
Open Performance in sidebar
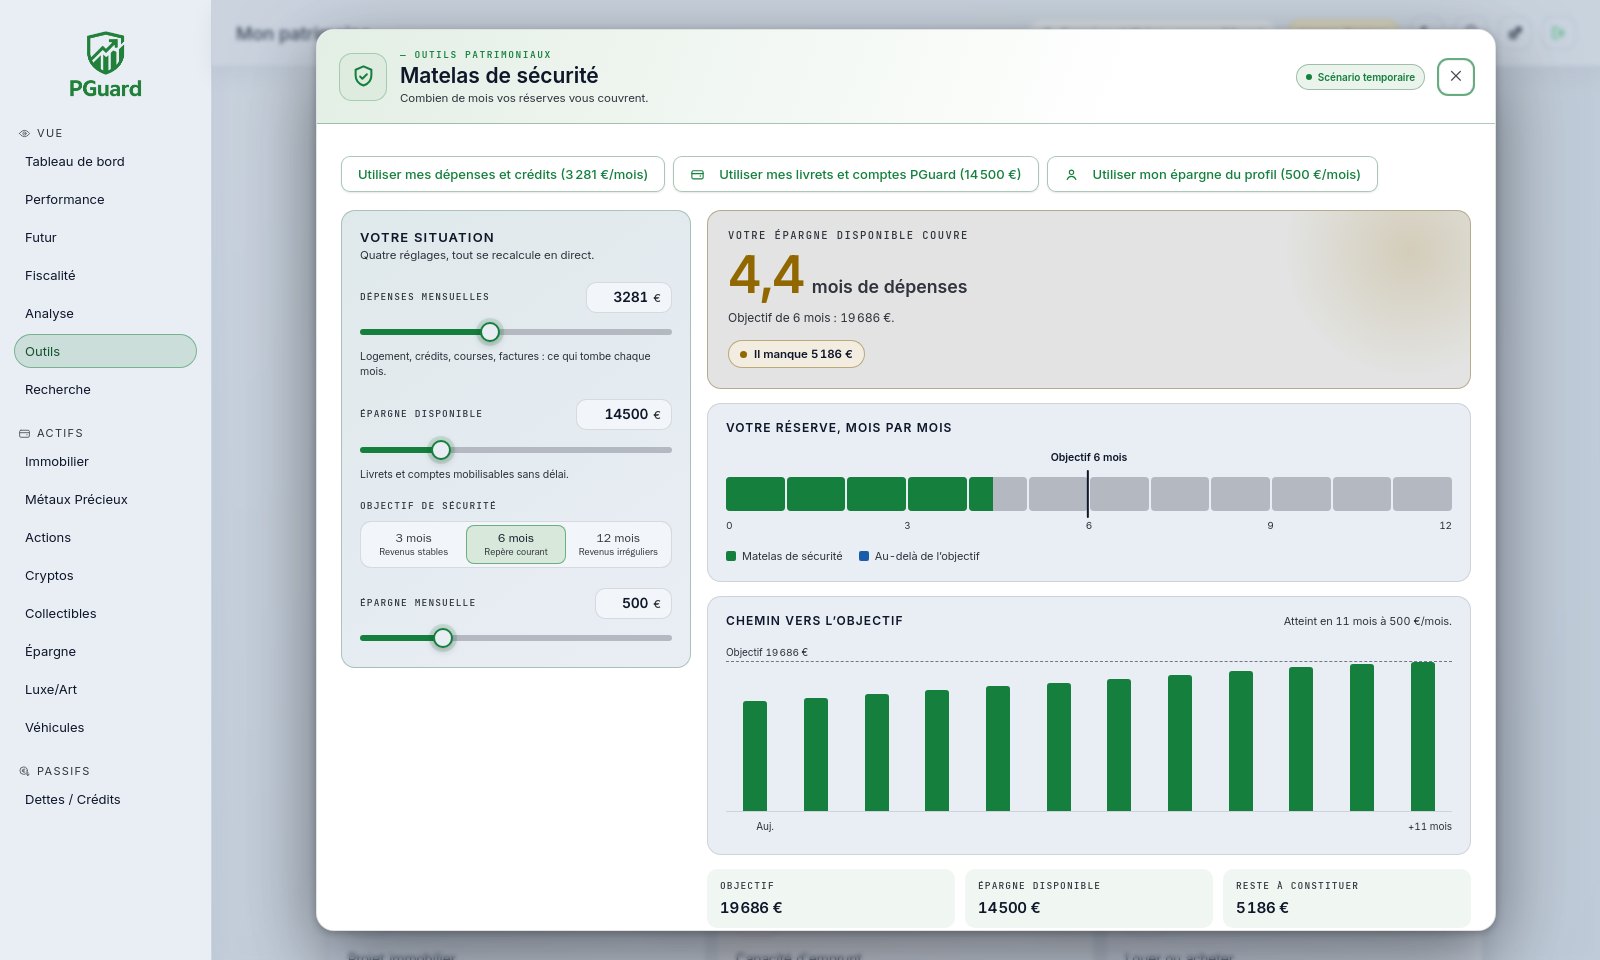[105, 200]
